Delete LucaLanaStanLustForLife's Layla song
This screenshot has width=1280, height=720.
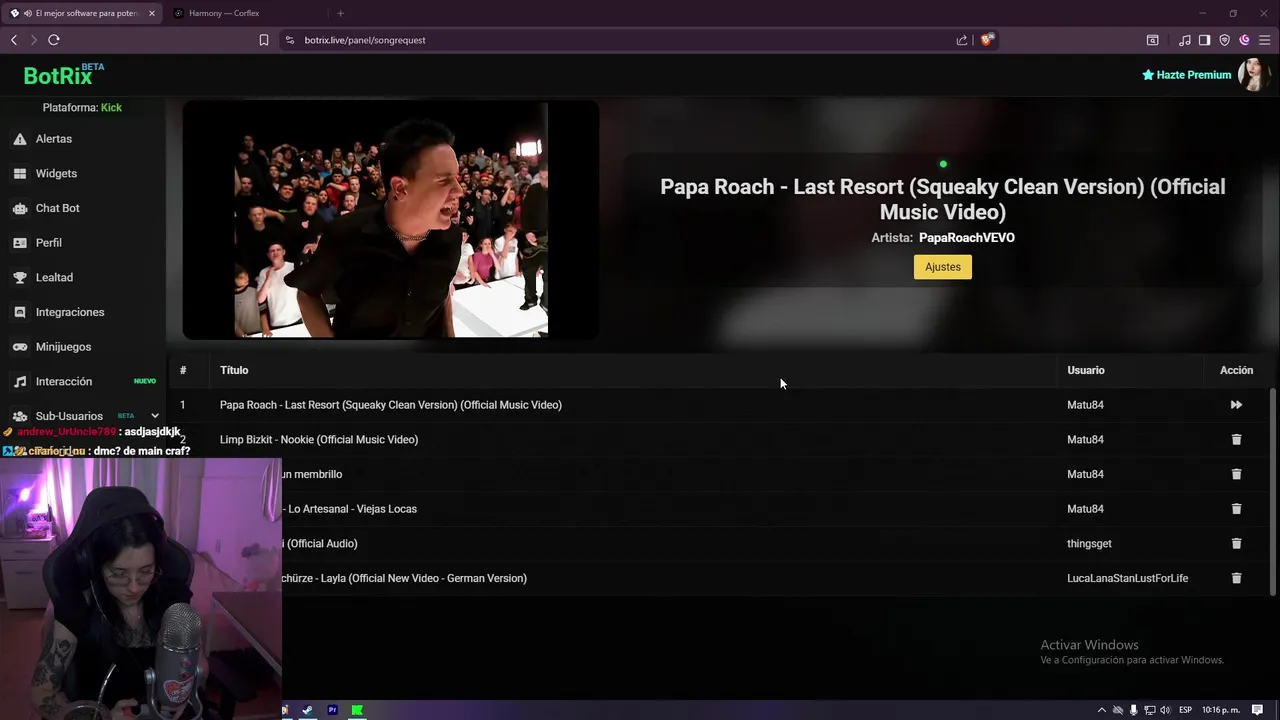(x=1236, y=578)
